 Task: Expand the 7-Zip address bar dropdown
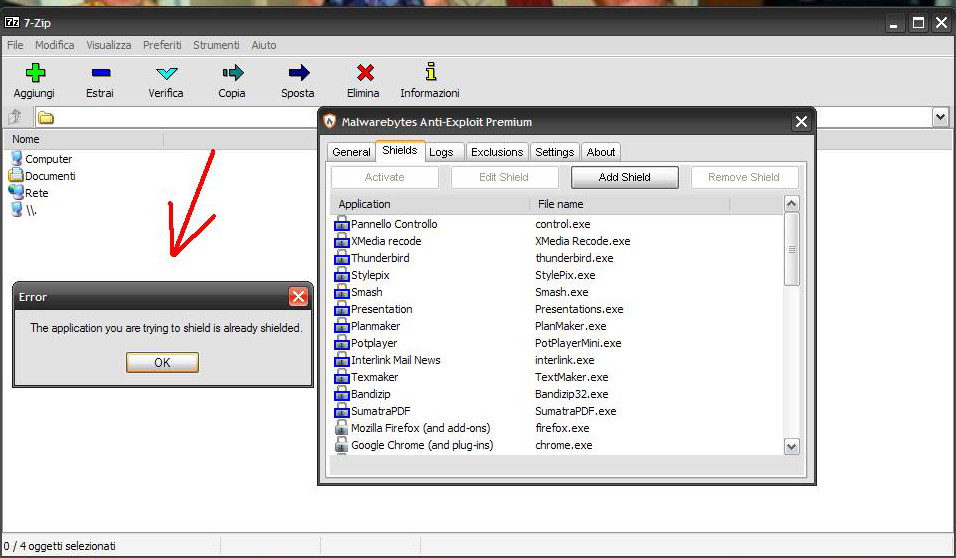[x=940, y=116]
